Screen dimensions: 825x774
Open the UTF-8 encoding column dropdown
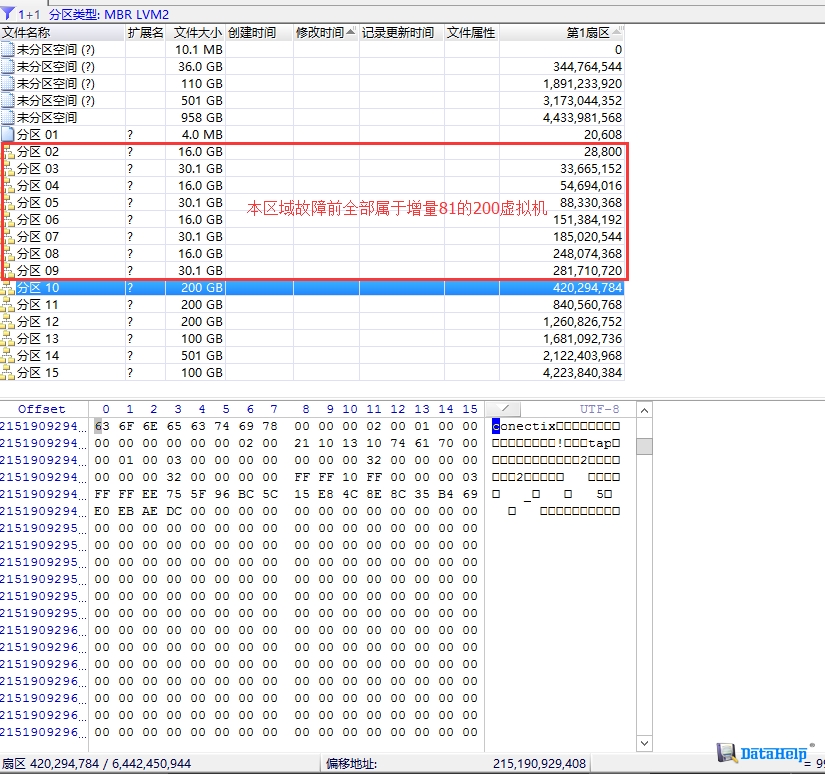click(x=504, y=409)
